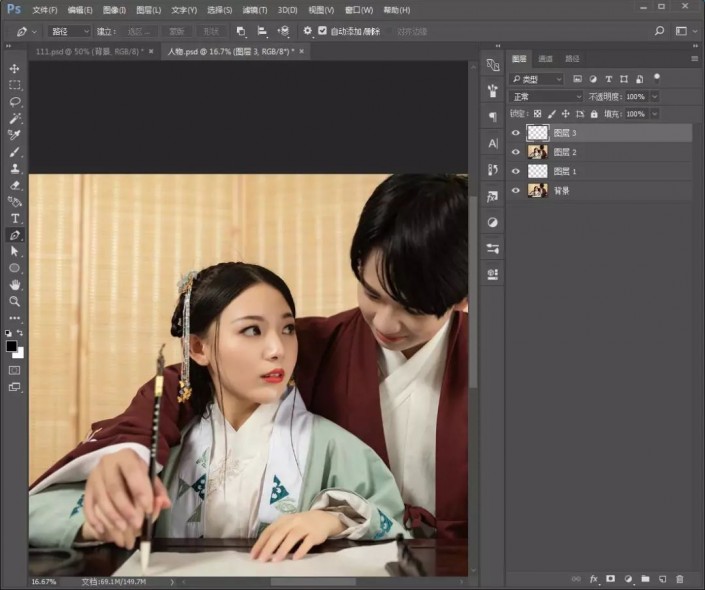The width and height of the screenshot is (705, 590).
Task: Open the Adjustments panel icon
Action: tap(493, 222)
